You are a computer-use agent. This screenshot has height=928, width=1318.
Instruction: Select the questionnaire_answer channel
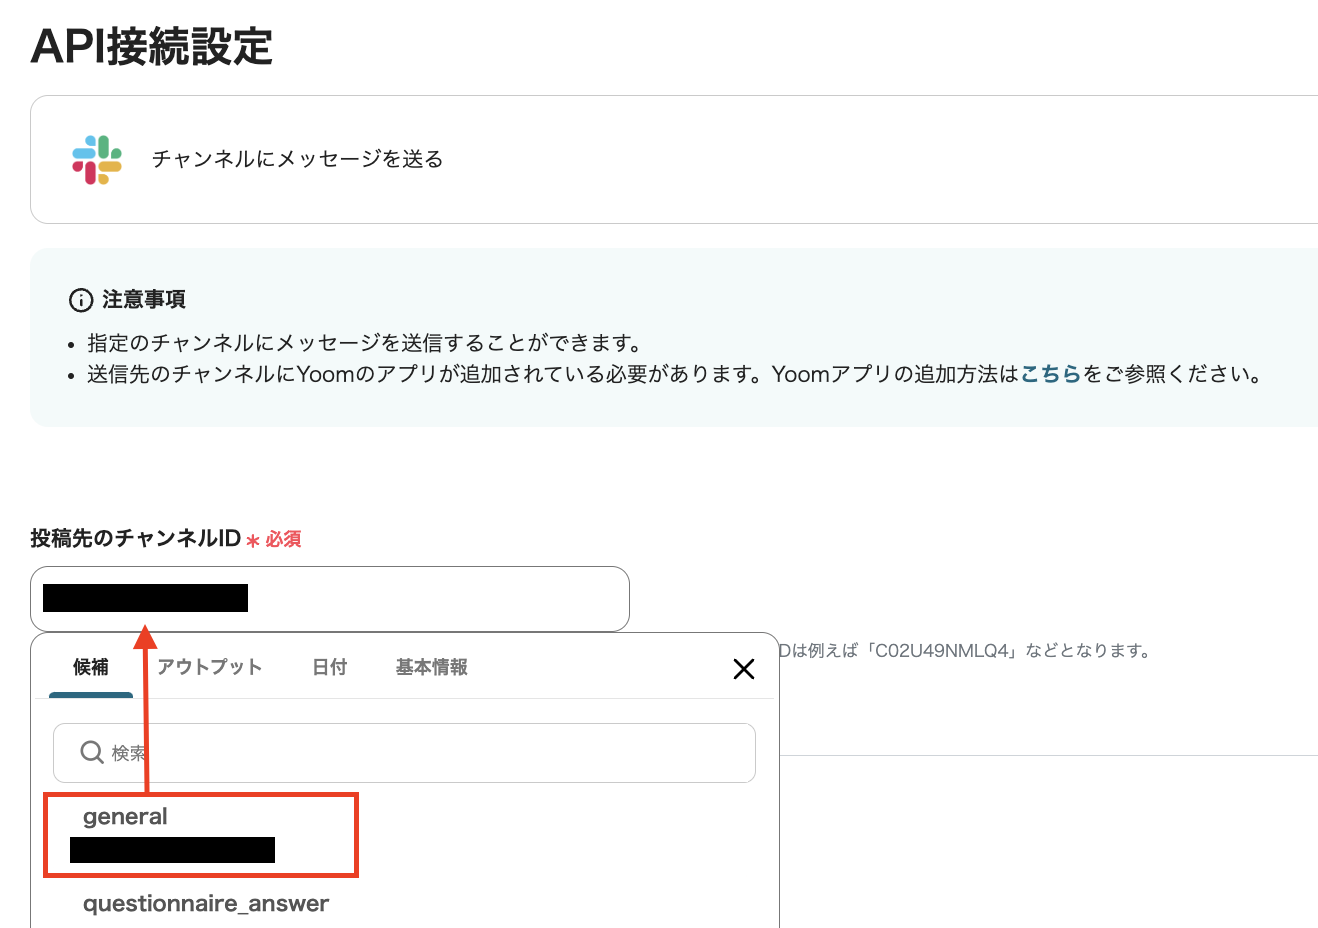pos(205,903)
